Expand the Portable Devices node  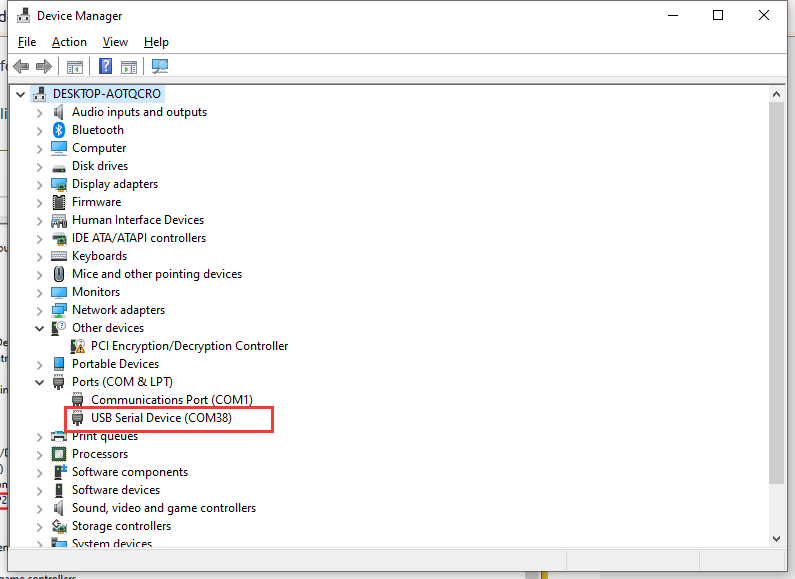pos(39,365)
